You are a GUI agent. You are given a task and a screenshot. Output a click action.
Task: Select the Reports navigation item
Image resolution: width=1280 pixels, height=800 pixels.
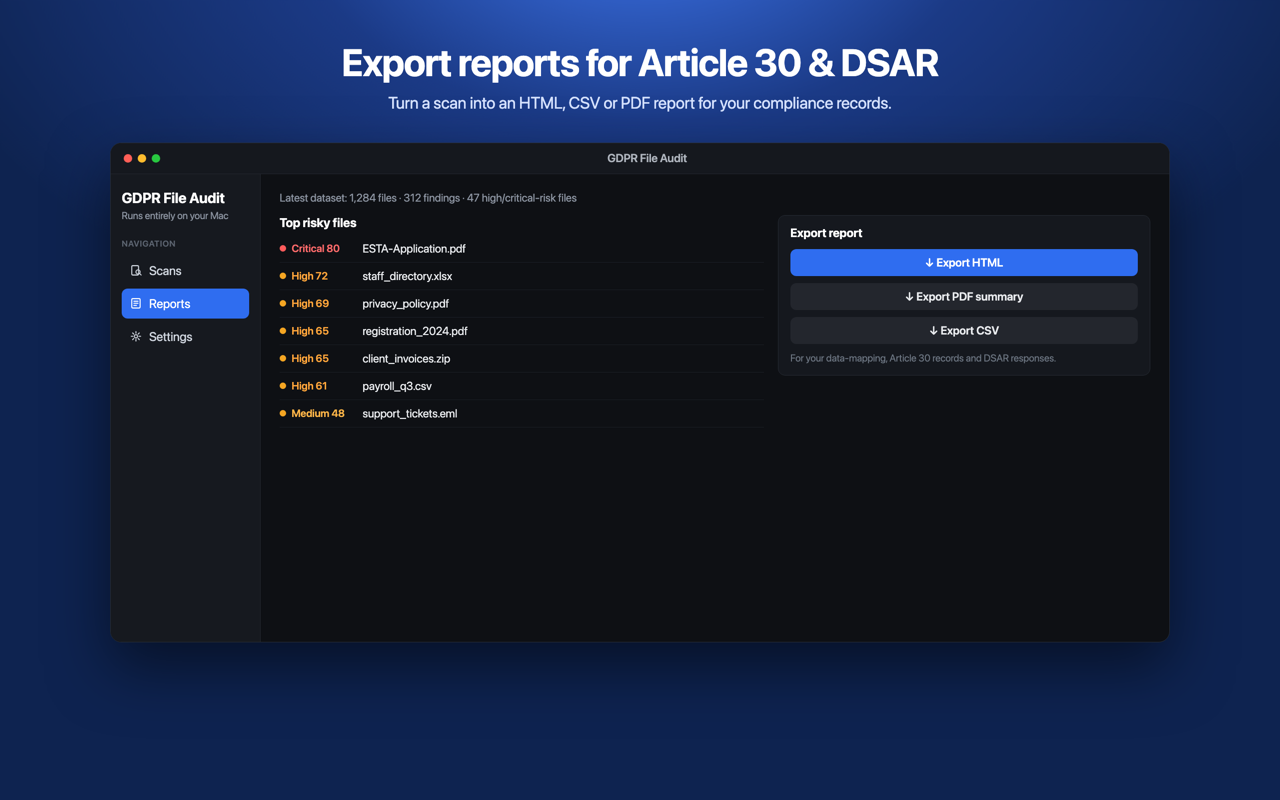(x=185, y=304)
